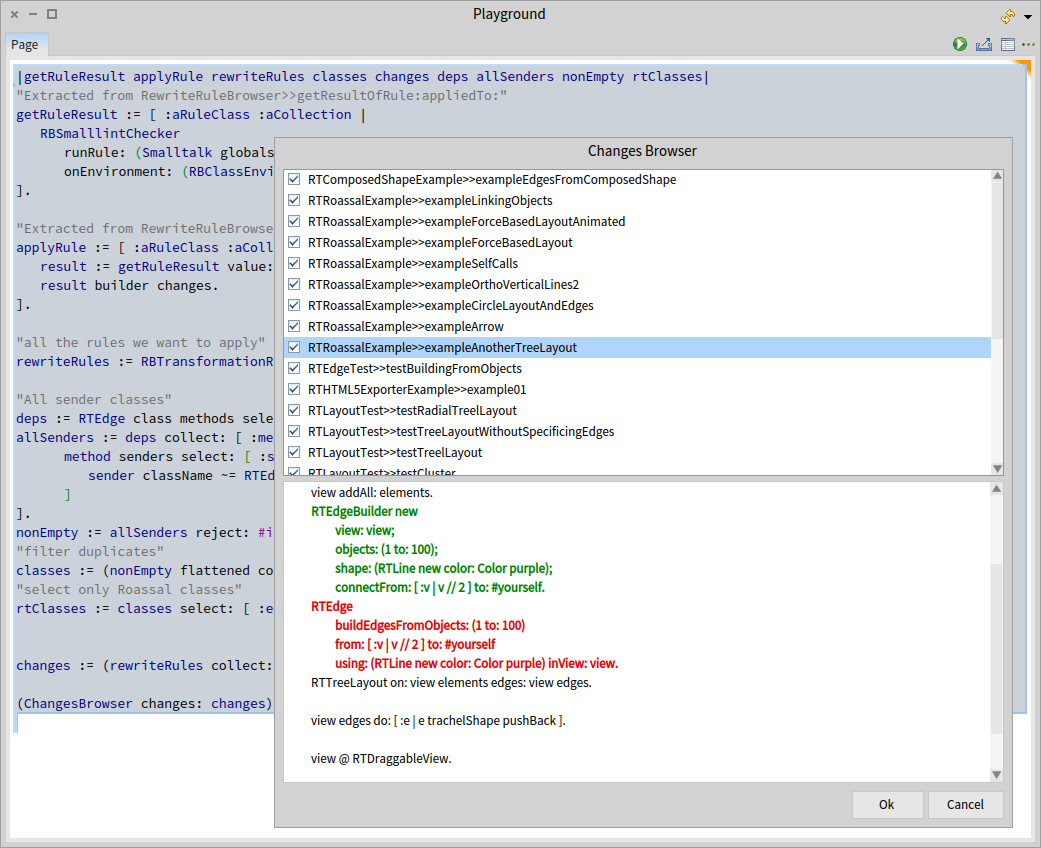The width and height of the screenshot is (1041, 848).
Task: Open the table-style bindings icon in Playground
Action: (x=1007, y=44)
